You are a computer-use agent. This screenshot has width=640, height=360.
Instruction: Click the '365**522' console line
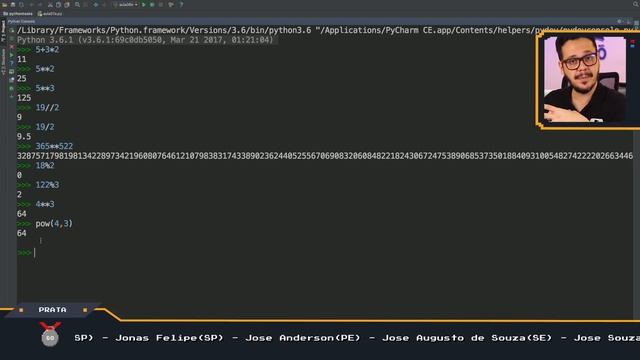[x=54, y=146]
